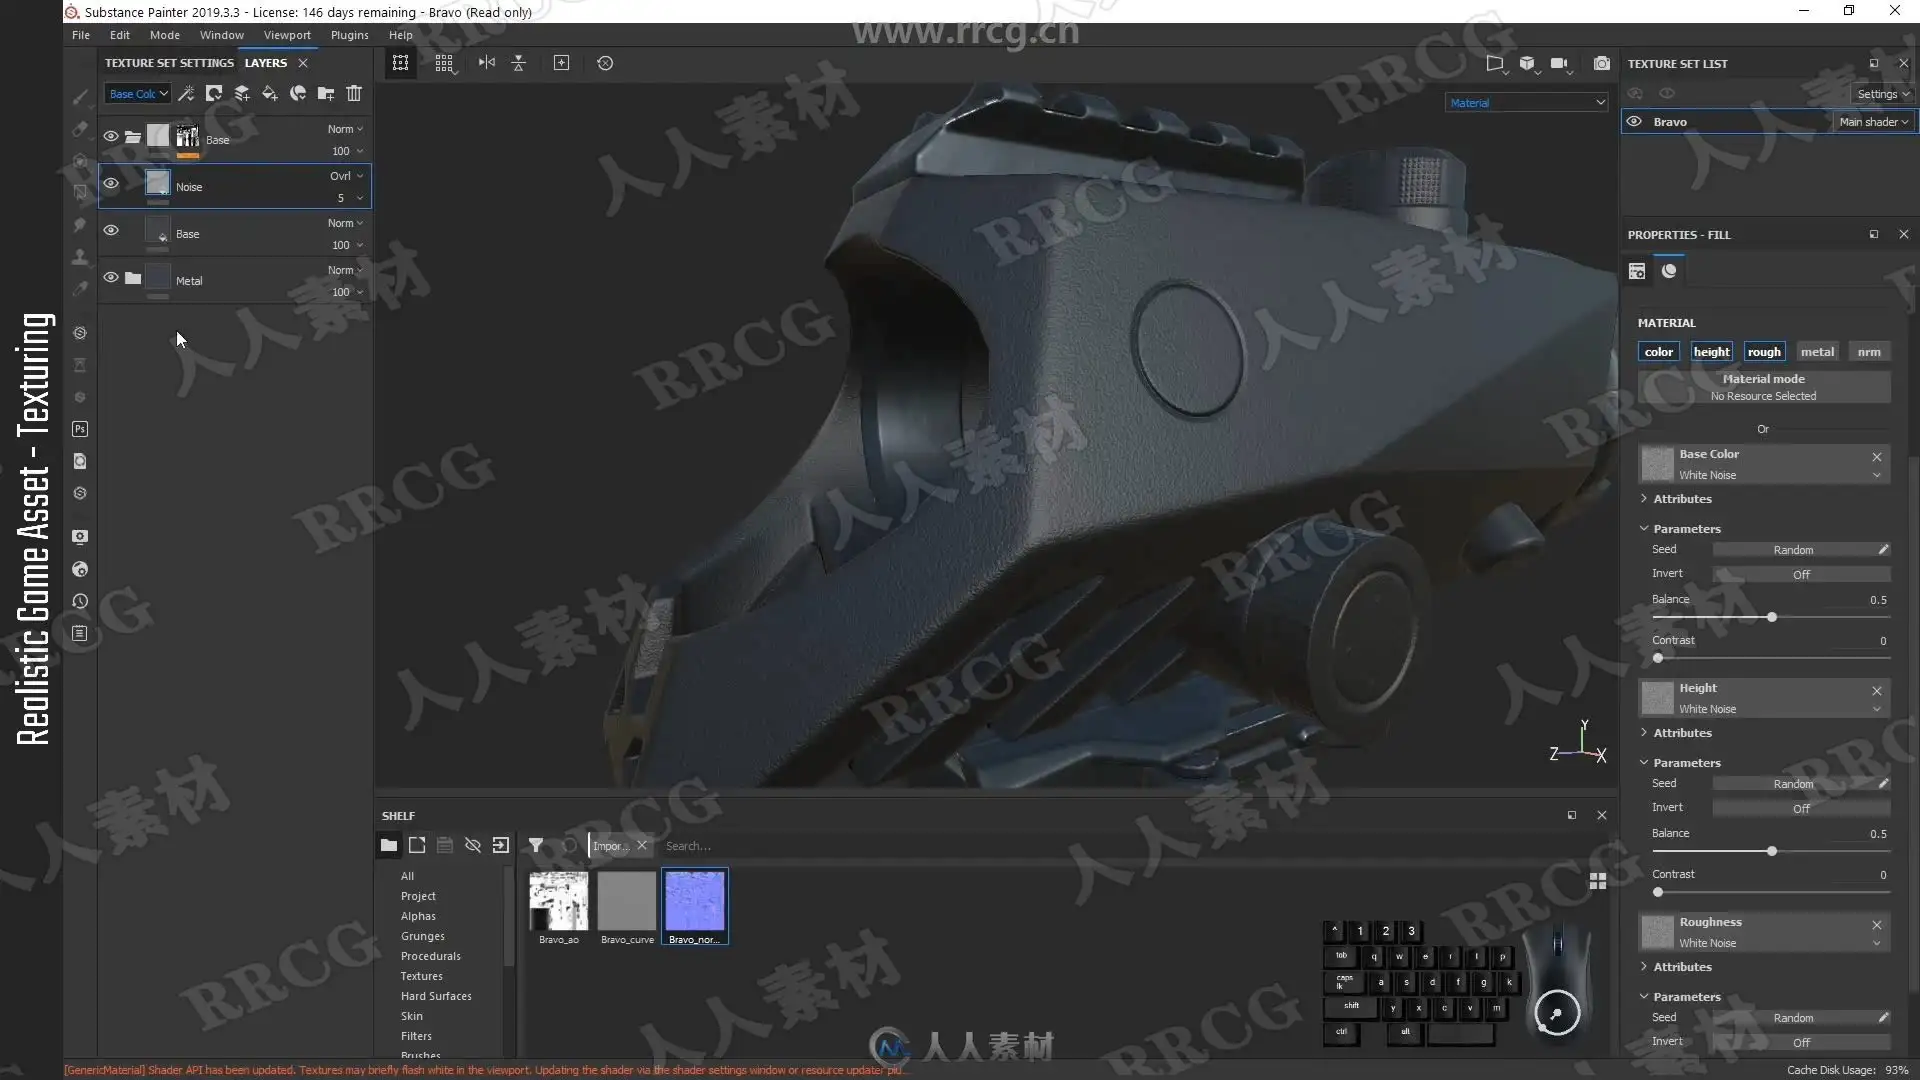
Task: Toggle visibility of Bravo texture set
Action: 1634,122
